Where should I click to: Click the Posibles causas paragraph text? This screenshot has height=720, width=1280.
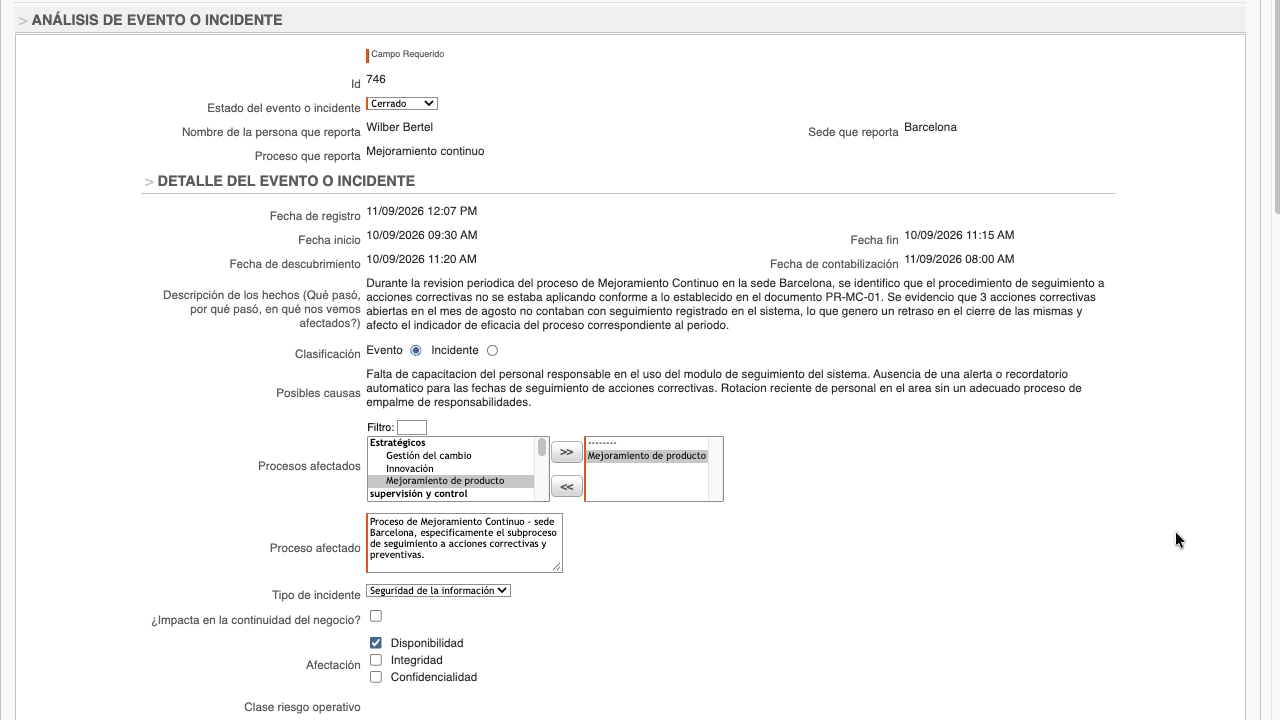(724, 388)
